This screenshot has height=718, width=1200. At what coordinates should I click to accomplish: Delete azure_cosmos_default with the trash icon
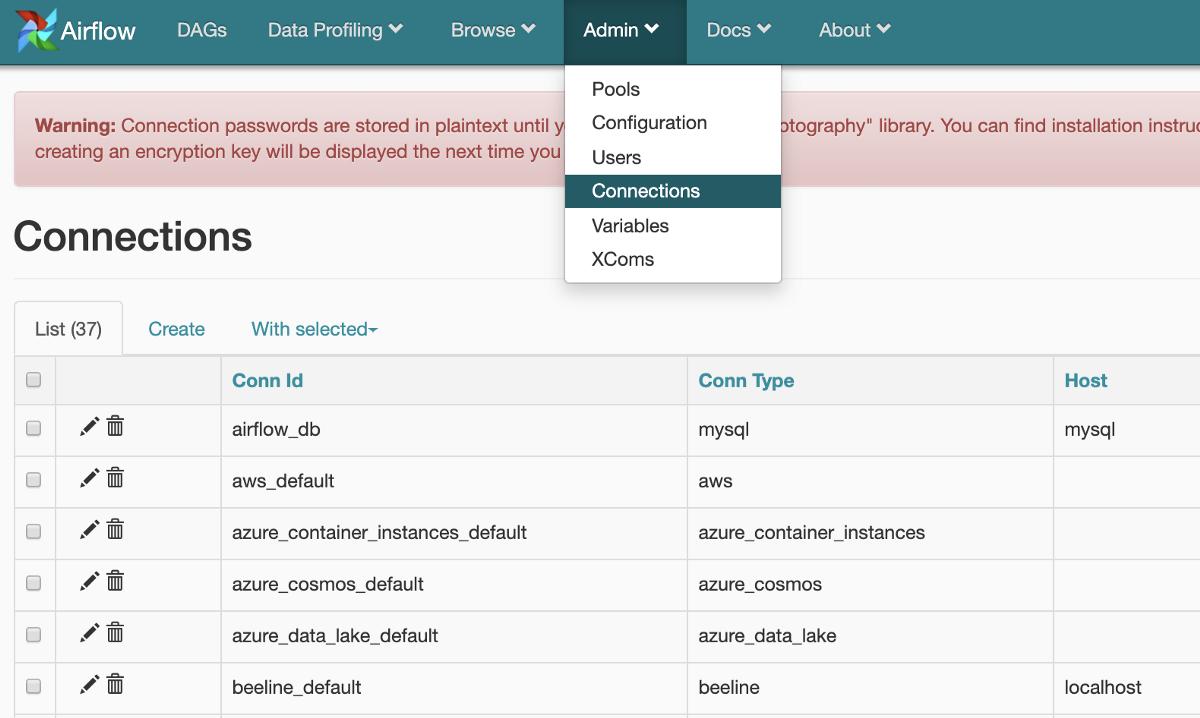pyautogui.click(x=115, y=581)
